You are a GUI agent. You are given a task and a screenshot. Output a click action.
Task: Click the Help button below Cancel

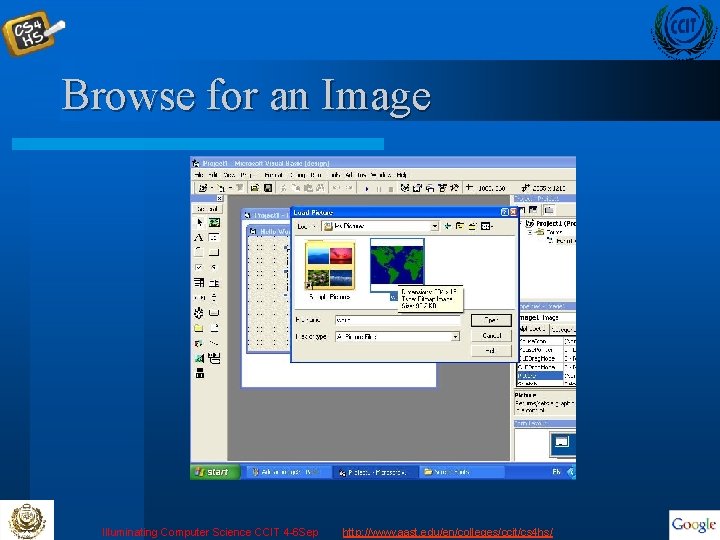coord(491,351)
